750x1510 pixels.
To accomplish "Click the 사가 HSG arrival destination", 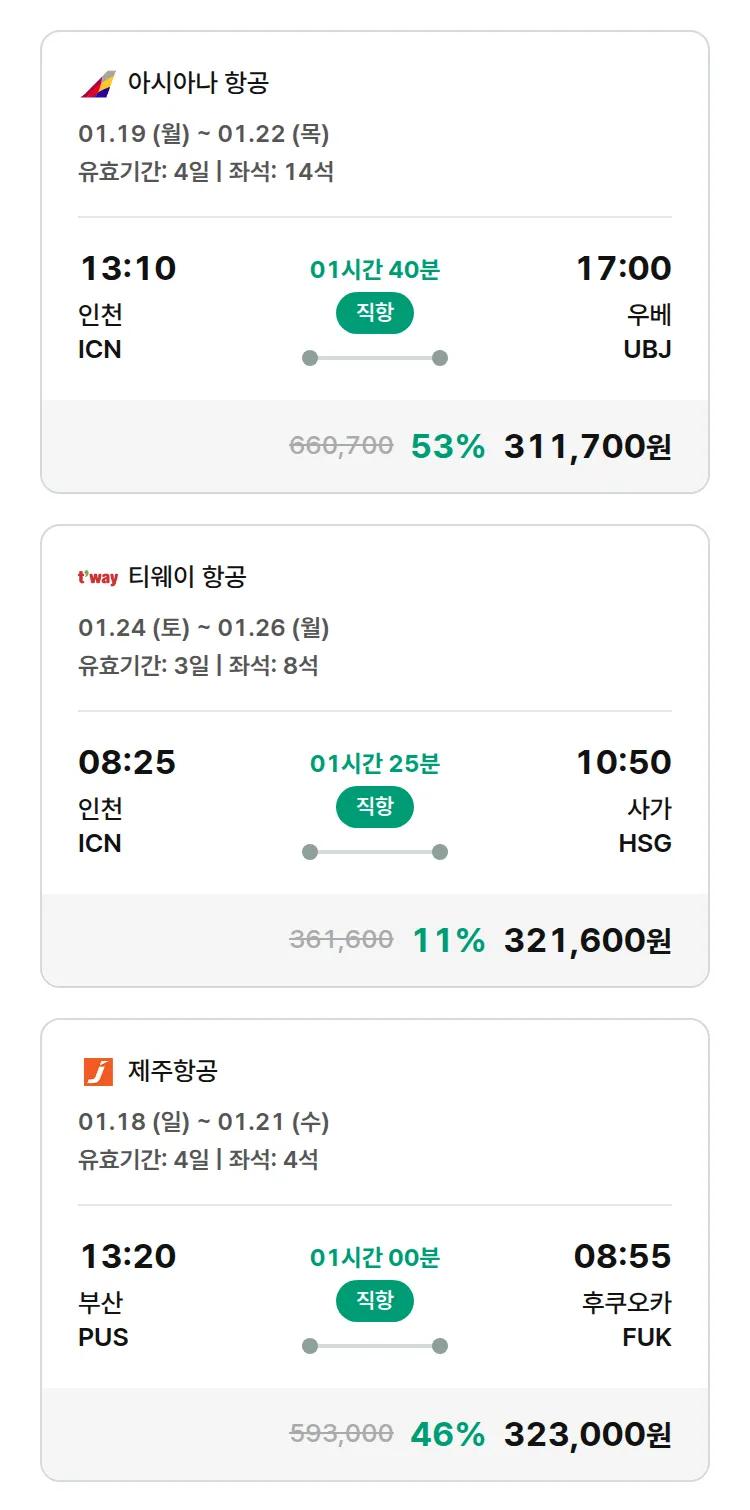I will 645,826.
